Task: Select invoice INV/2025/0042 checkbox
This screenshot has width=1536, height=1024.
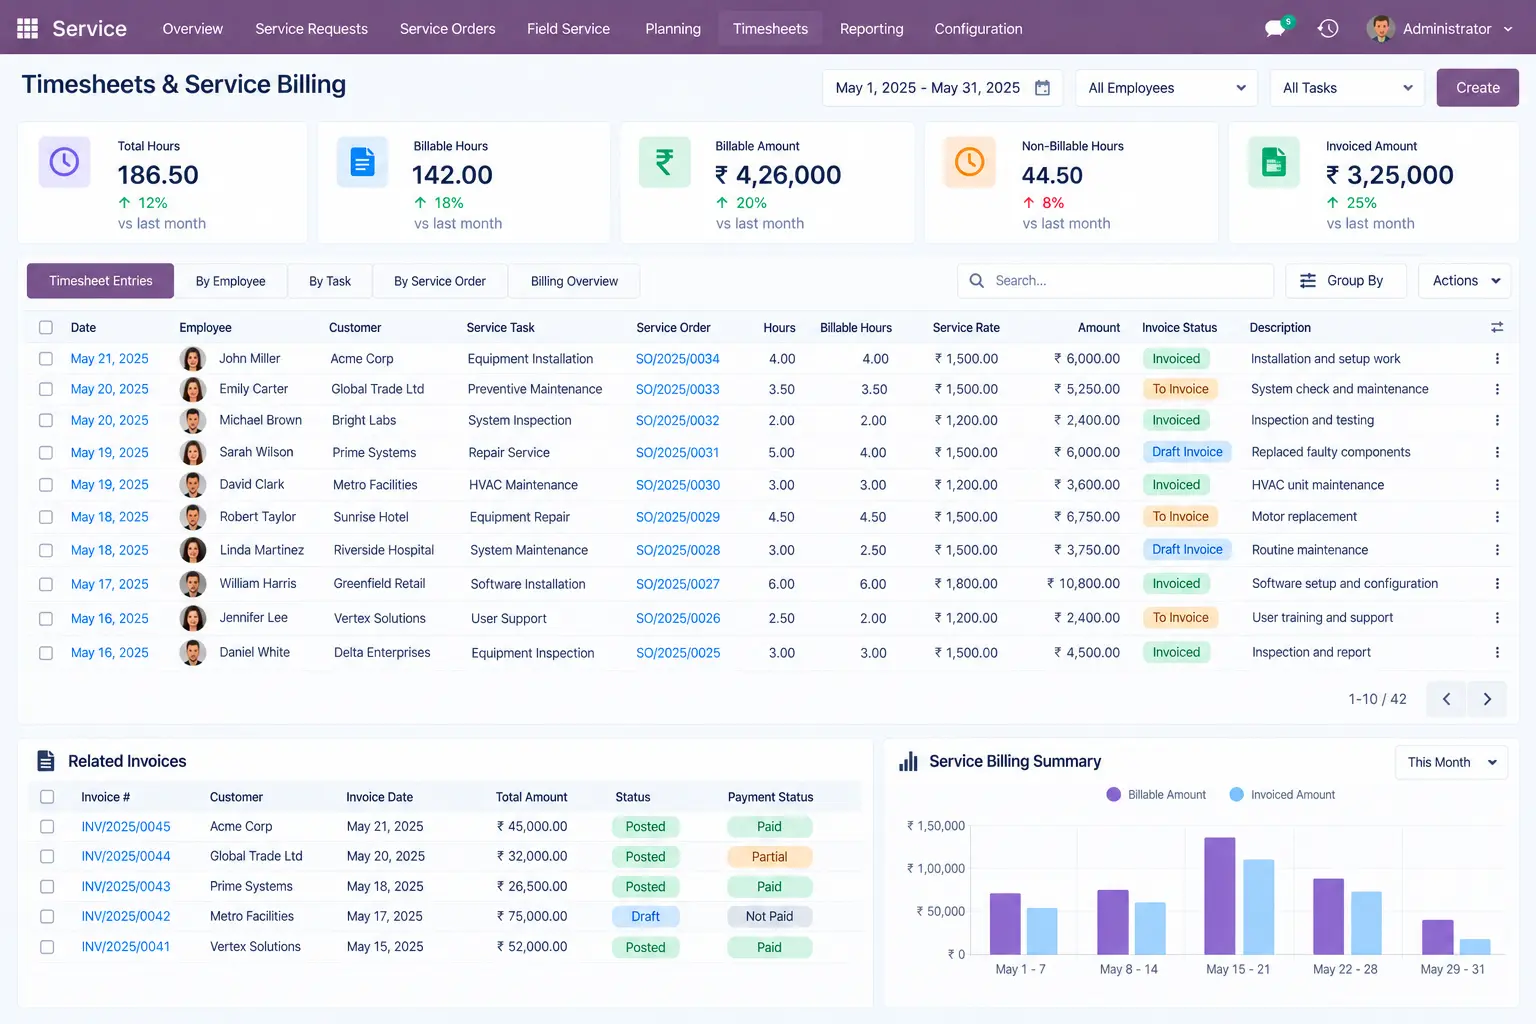Action: coord(47,917)
